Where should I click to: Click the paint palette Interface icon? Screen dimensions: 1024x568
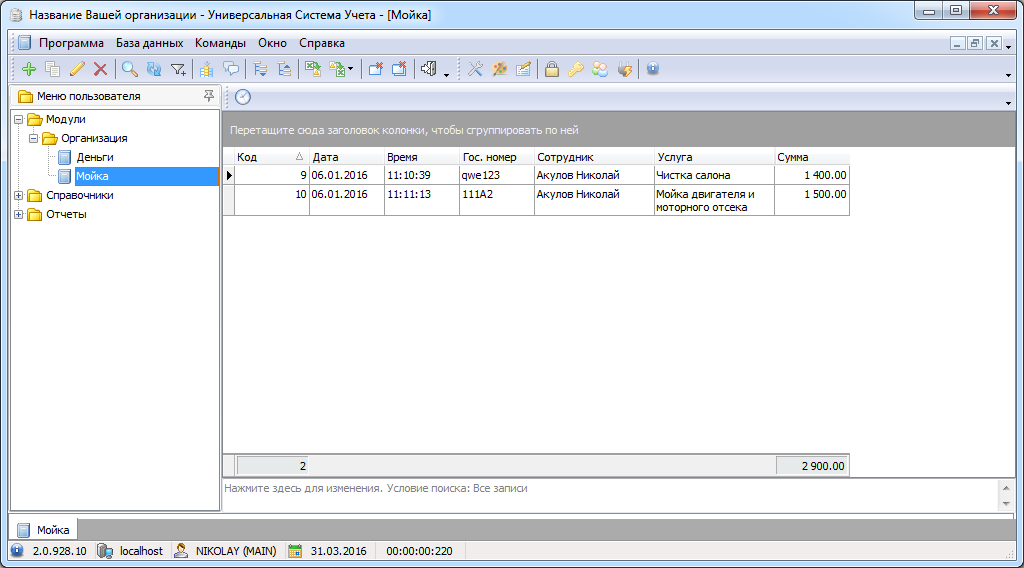(x=500, y=69)
